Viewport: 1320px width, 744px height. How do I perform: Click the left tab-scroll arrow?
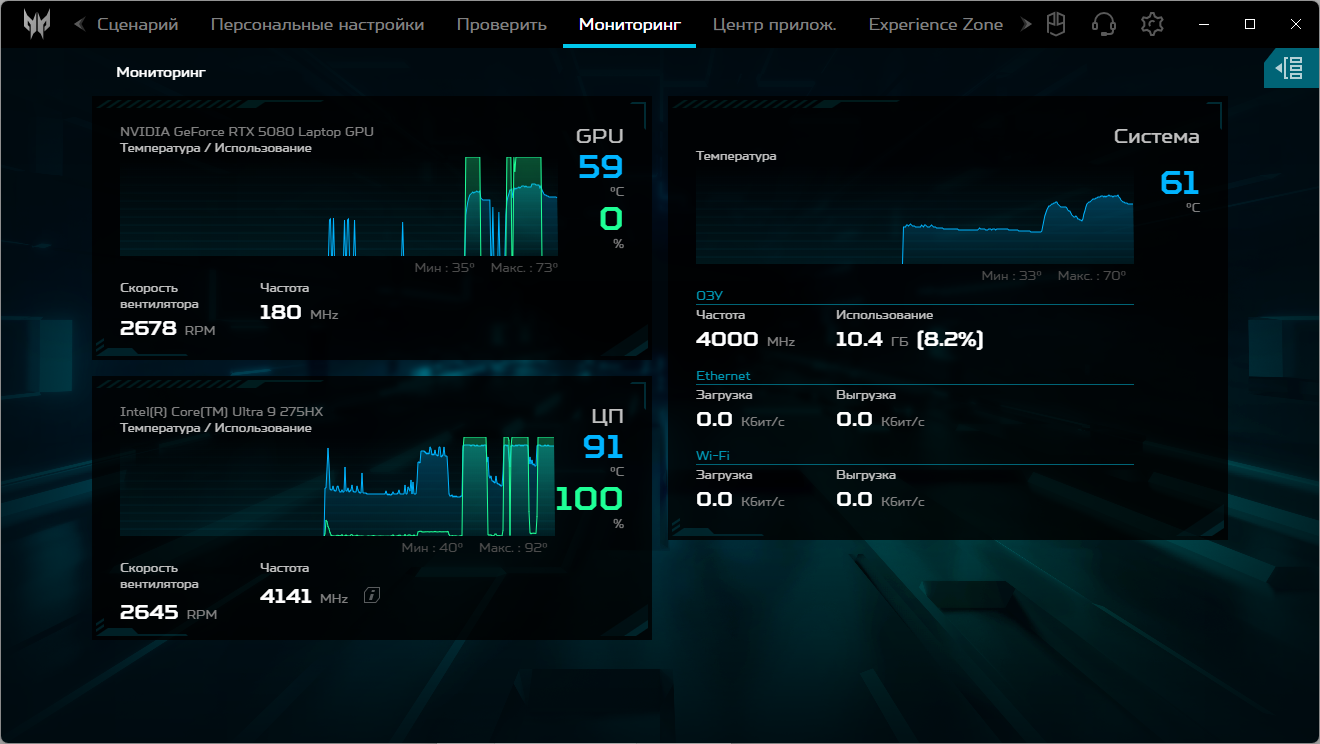click(x=79, y=24)
